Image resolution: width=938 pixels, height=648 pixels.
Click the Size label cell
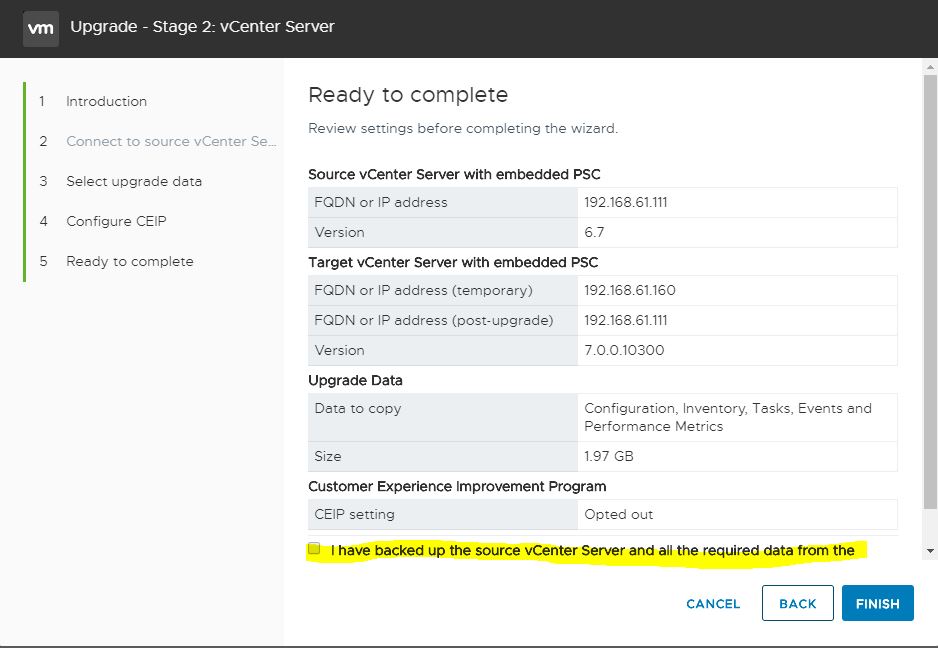coord(443,456)
